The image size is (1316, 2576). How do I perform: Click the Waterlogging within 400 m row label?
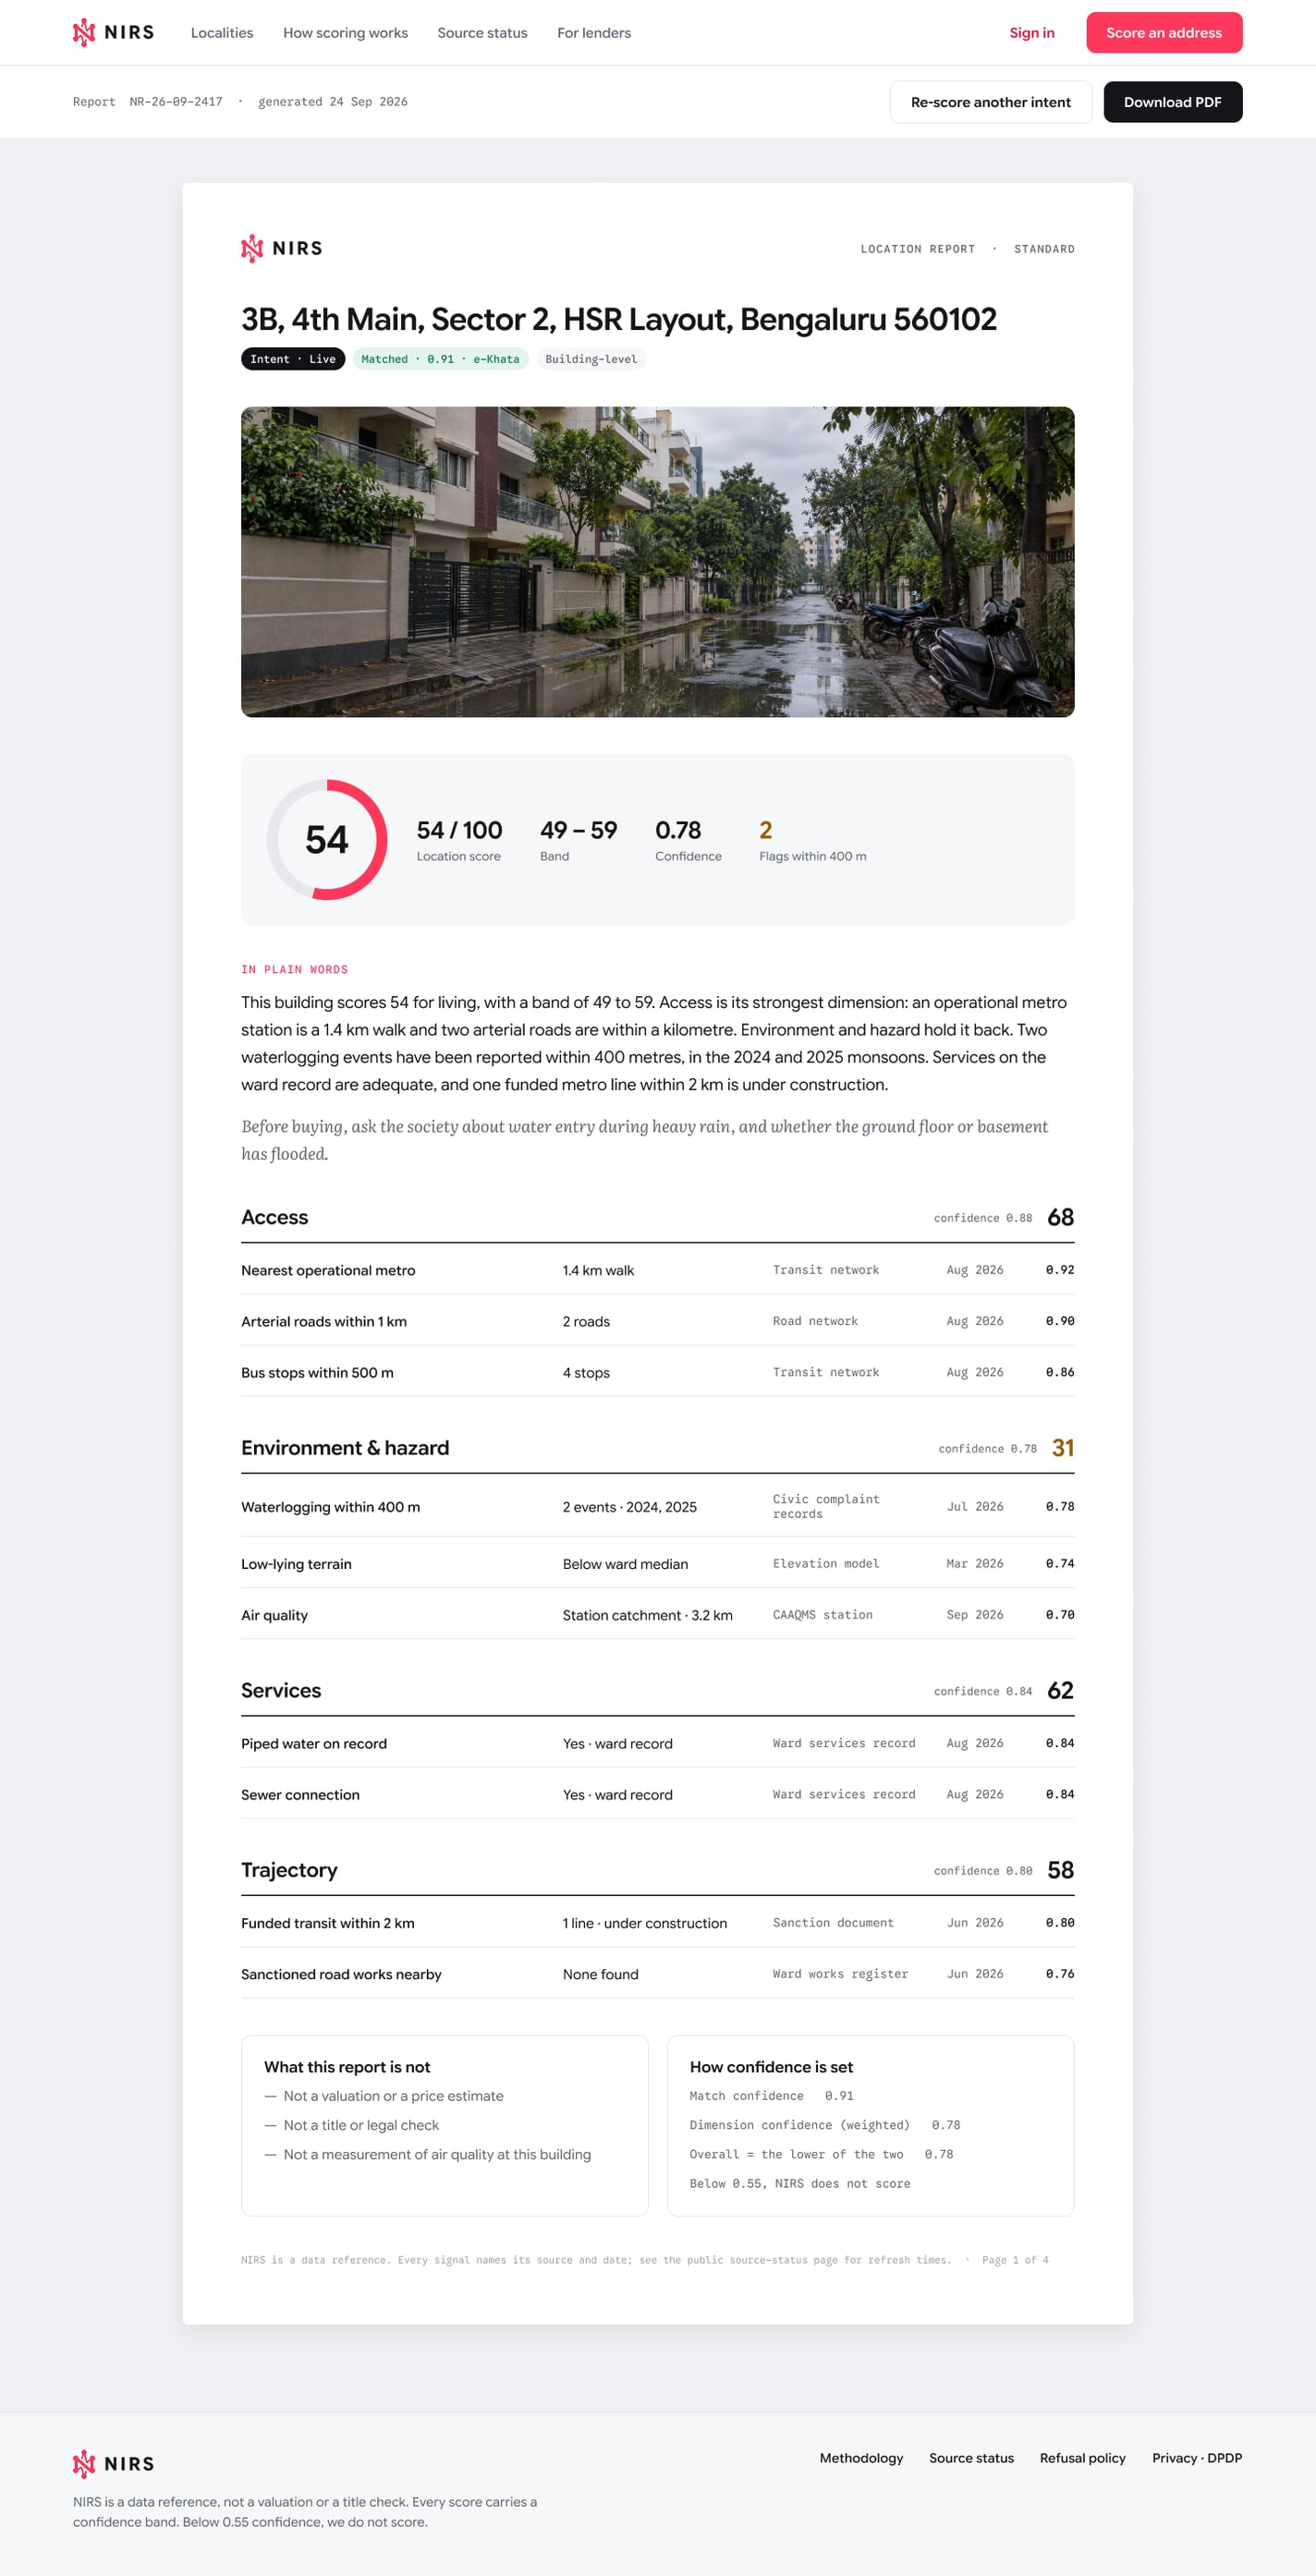click(x=331, y=1507)
